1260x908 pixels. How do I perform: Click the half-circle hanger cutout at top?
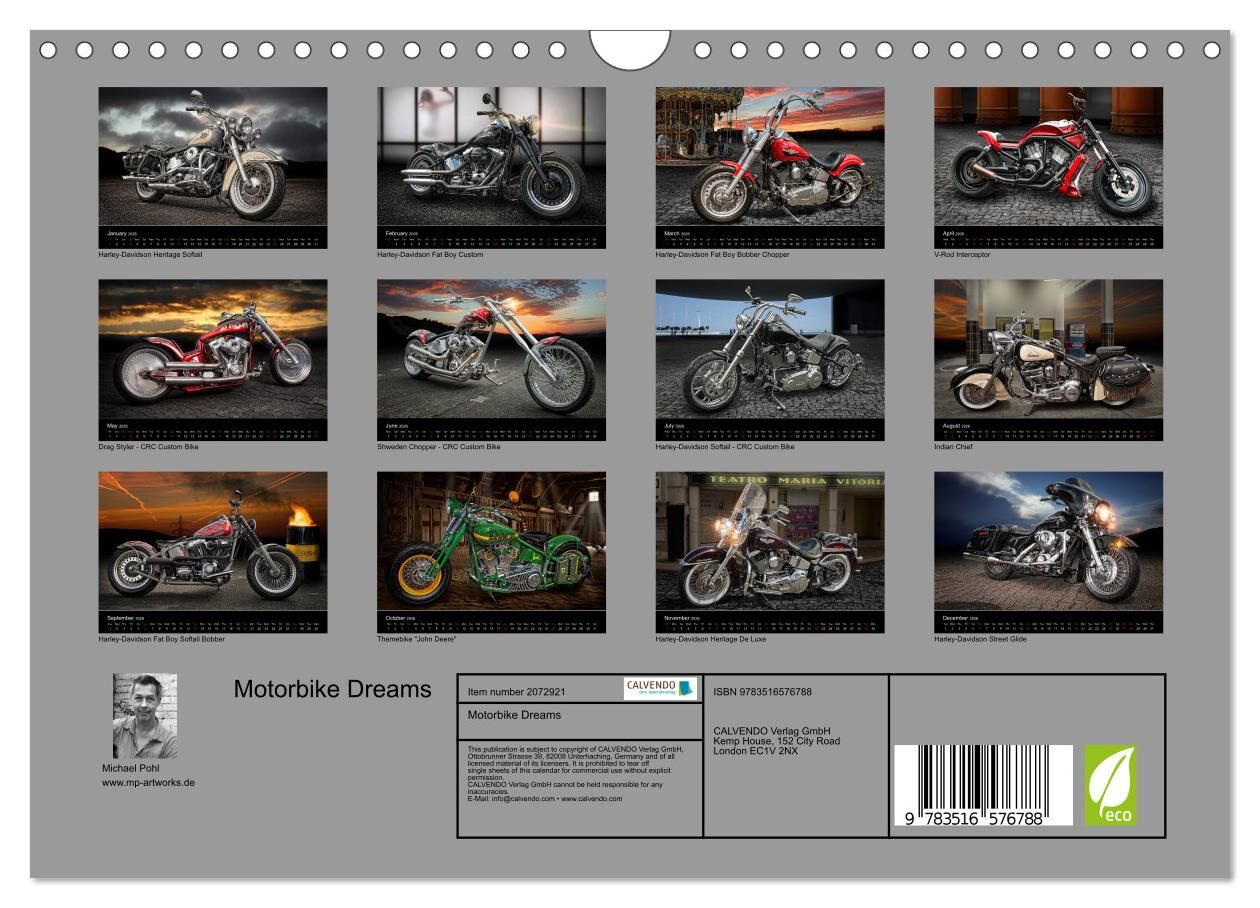coord(630,49)
